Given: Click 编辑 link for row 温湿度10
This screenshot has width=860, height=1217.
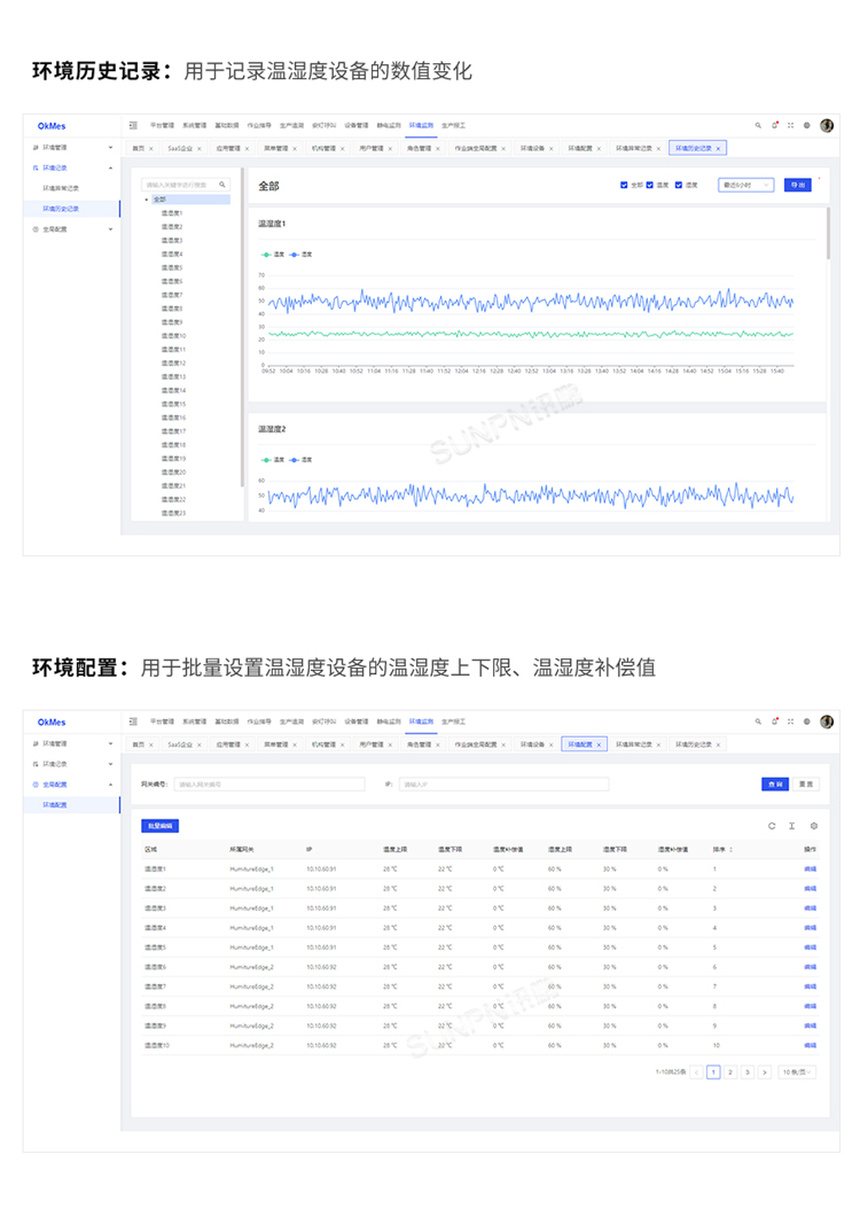Looking at the screenshot, I should [810, 1045].
